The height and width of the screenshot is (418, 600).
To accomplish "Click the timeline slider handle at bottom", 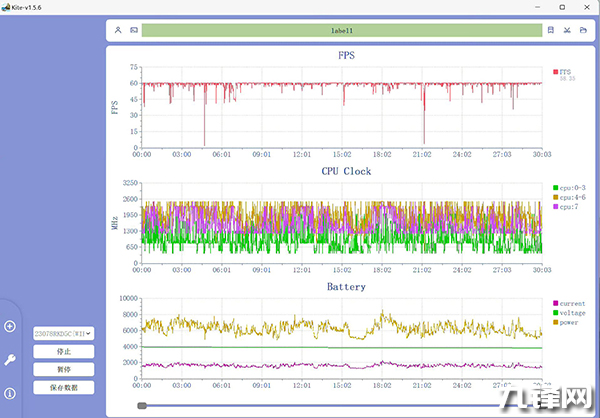I will click(x=143, y=405).
